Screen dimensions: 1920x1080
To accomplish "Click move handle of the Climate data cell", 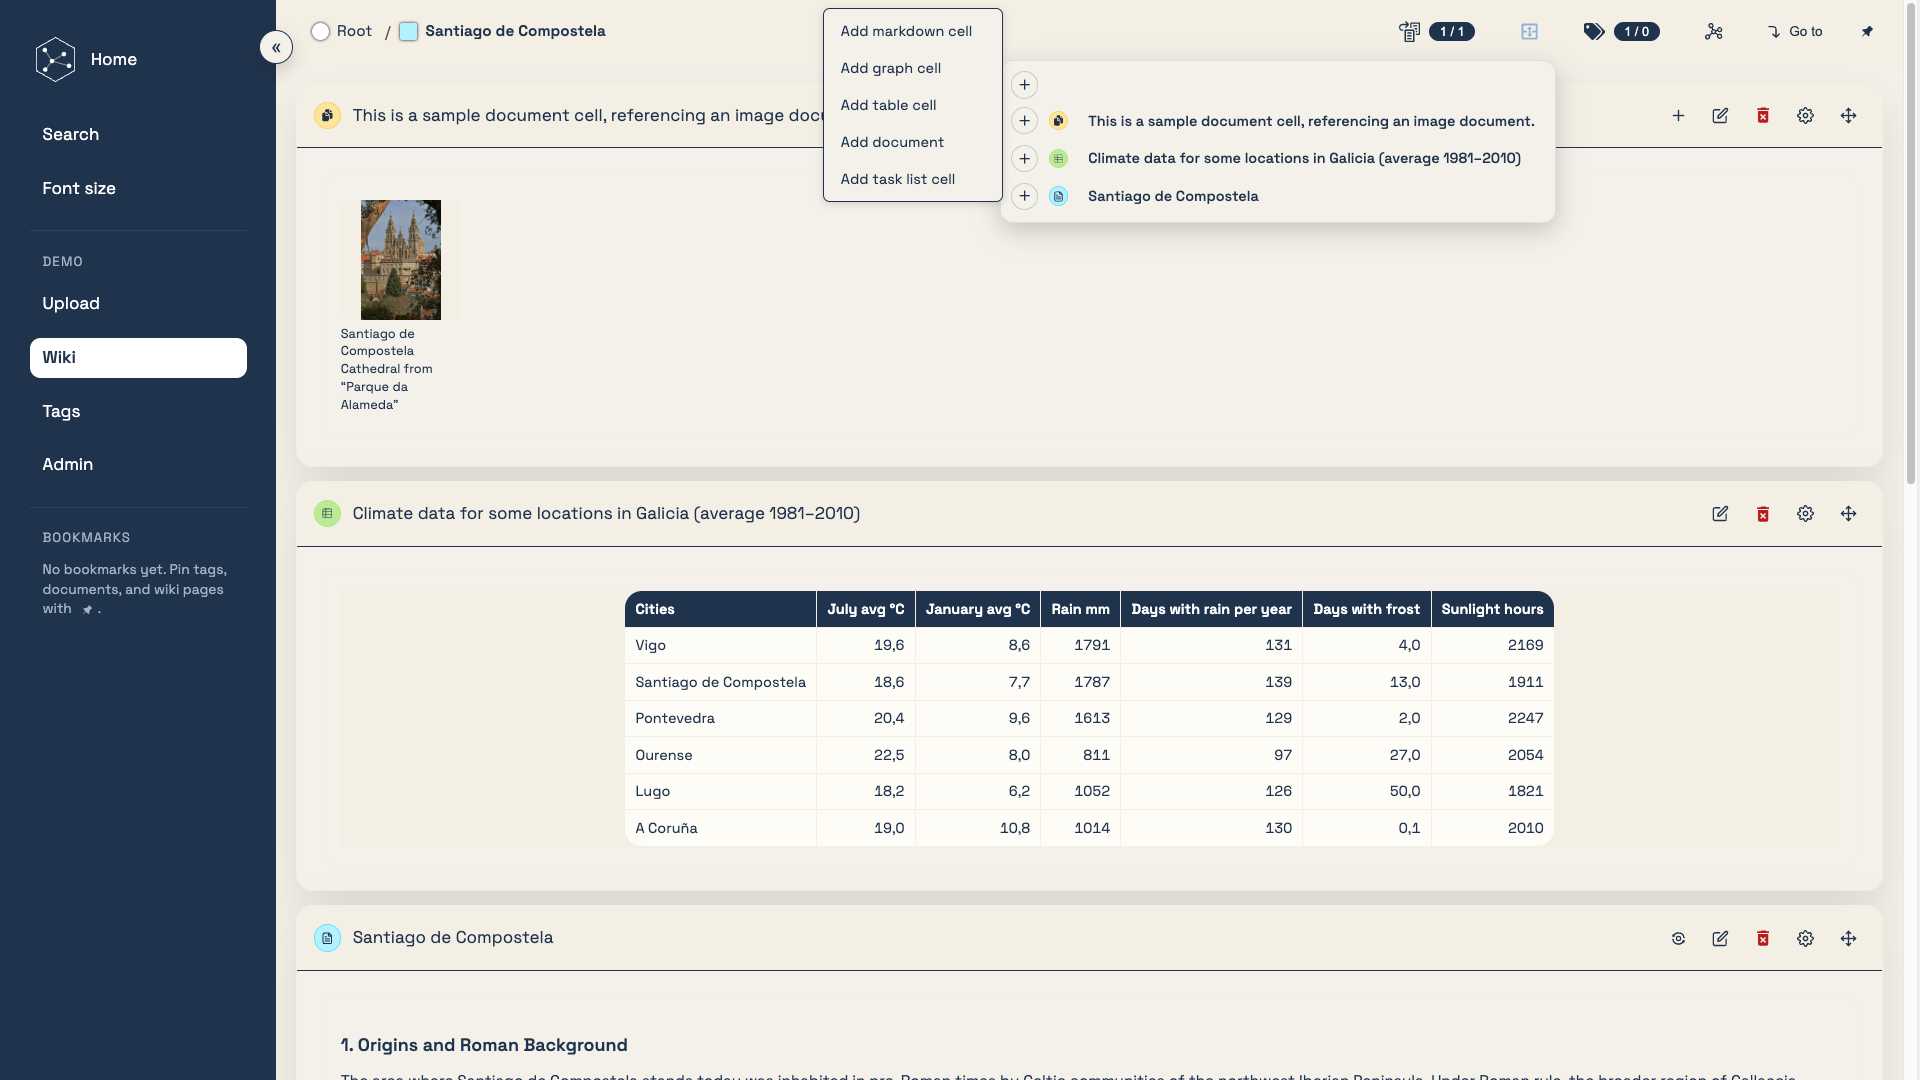I will (1848, 514).
